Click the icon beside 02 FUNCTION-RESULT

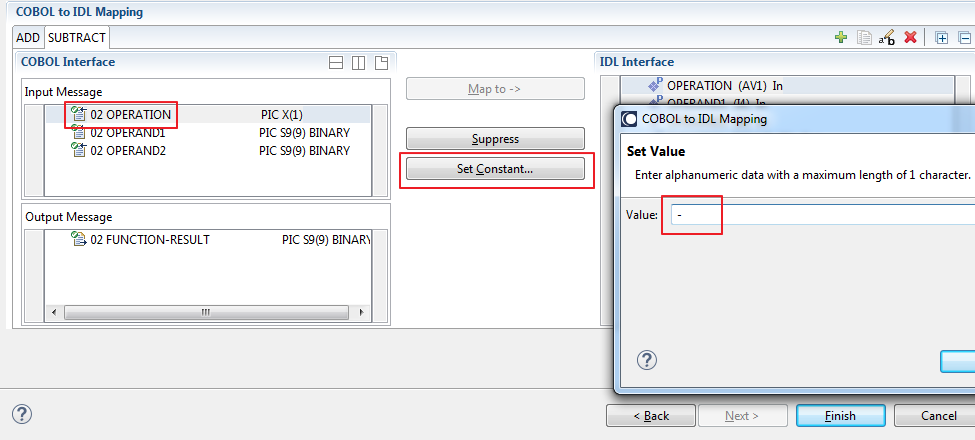point(79,239)
